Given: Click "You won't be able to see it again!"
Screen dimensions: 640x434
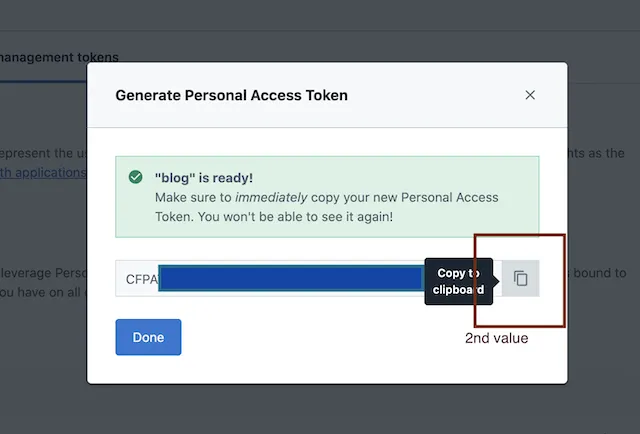Looking at the screenshot, I should point(274,216).
